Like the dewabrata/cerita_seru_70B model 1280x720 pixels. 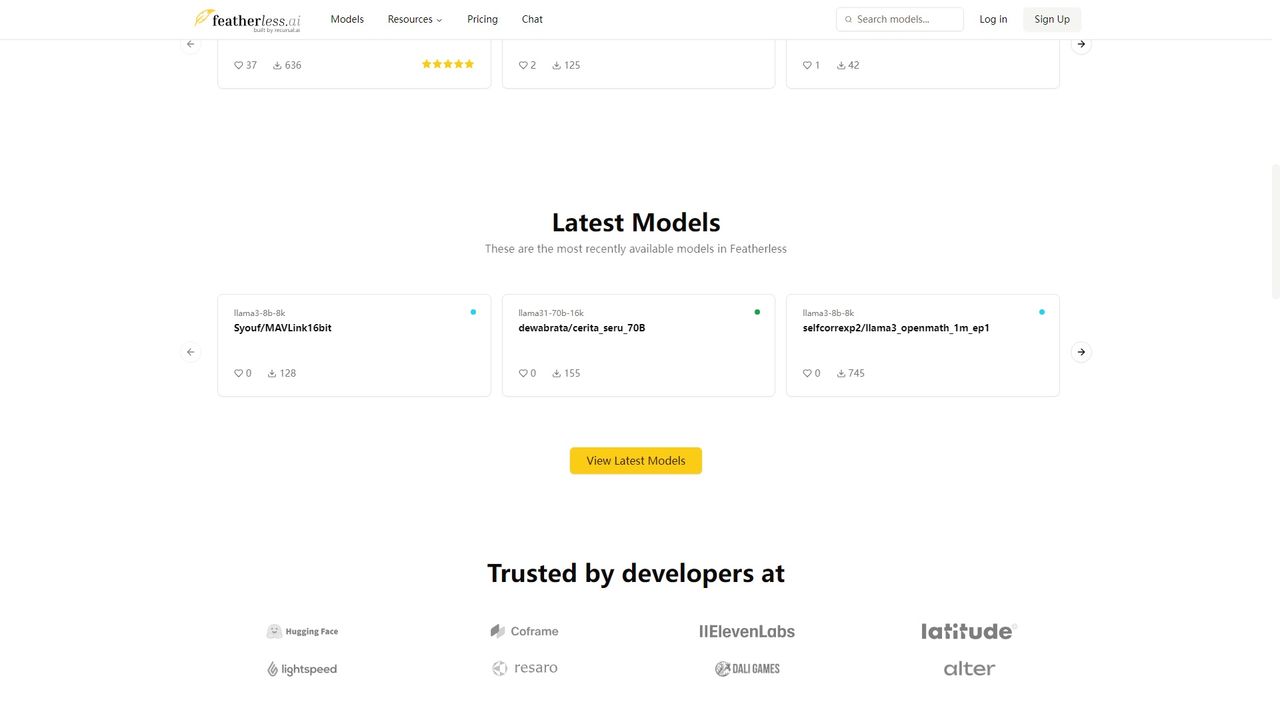pyautogui.click(x=523, y=373)
